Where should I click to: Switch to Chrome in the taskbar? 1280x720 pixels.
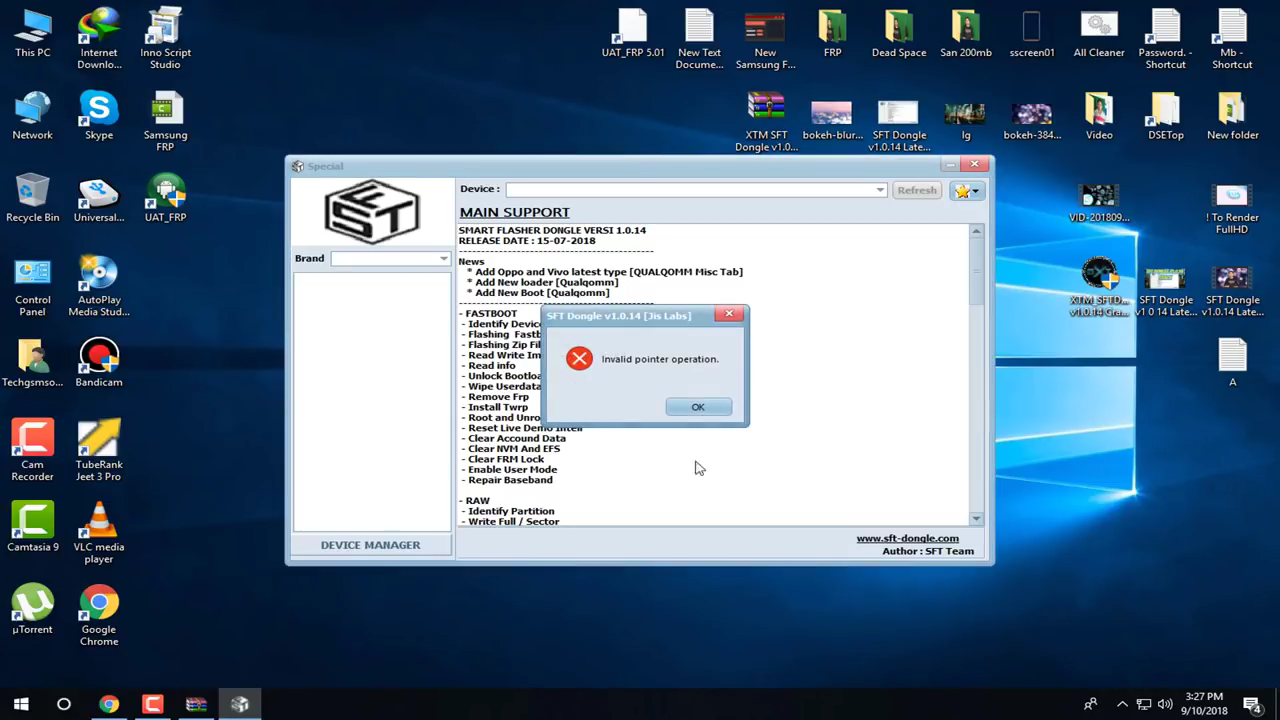click(109, 704)
